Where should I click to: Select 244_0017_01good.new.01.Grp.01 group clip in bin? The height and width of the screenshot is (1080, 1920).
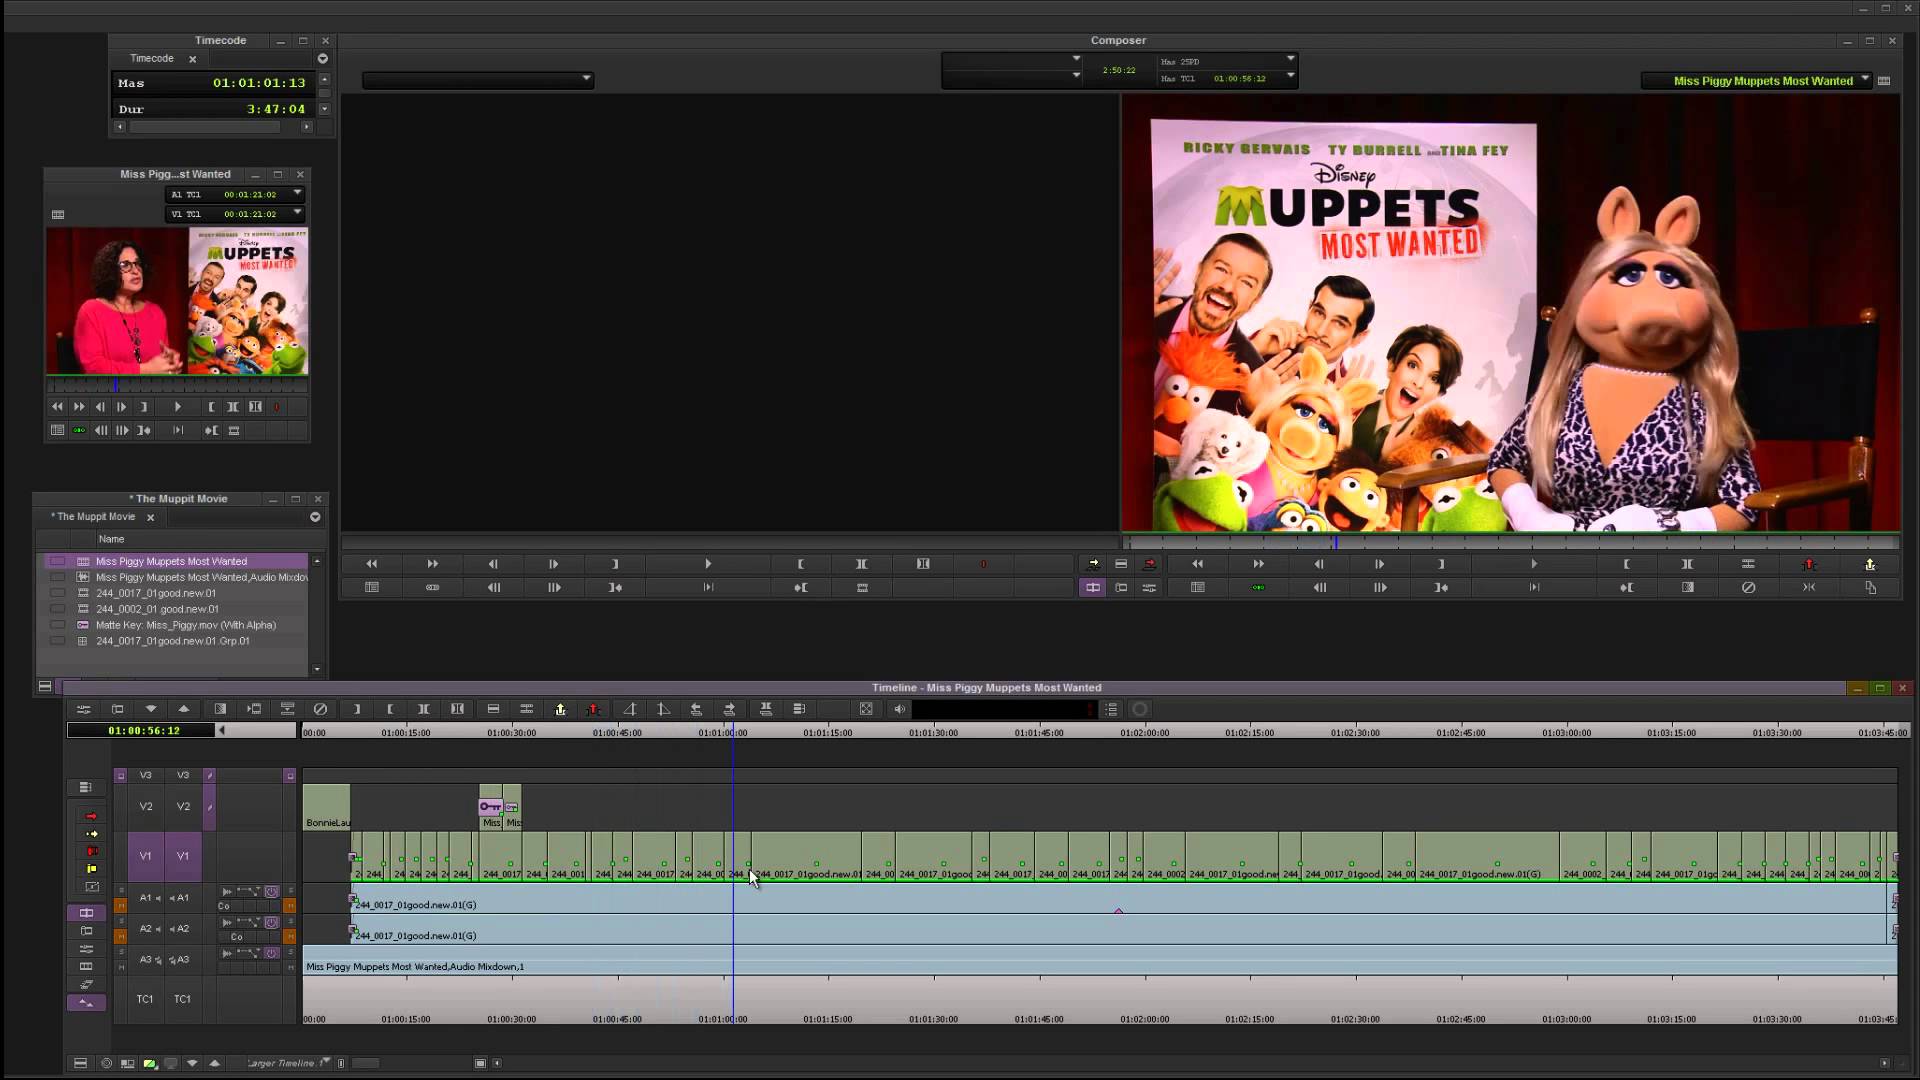(x=176, y=641)
